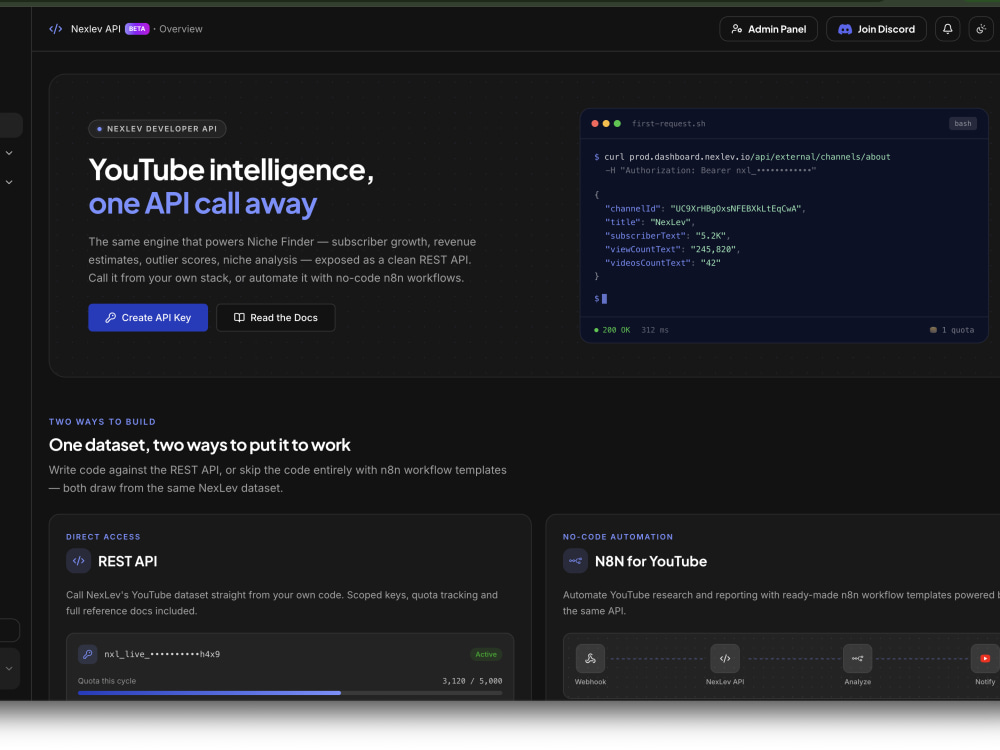Click the REST API heading

point(128,561)
